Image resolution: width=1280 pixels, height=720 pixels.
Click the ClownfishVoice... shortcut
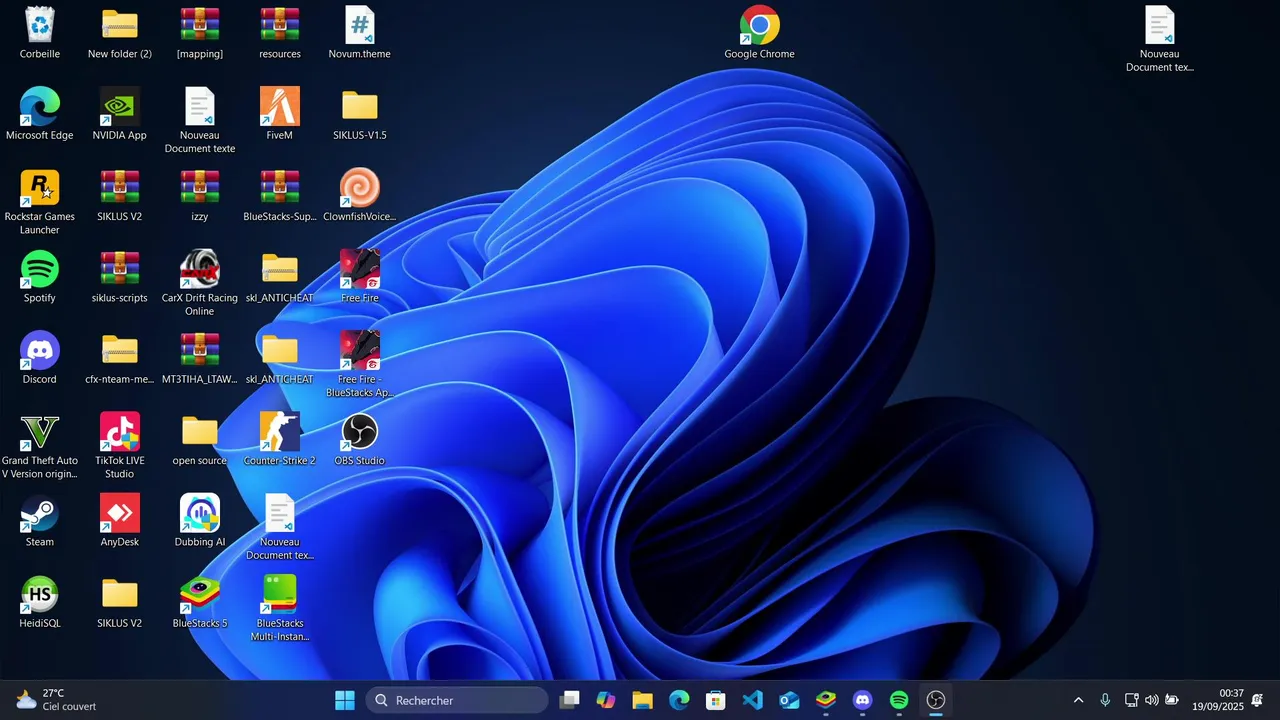(x=360, y=187)
